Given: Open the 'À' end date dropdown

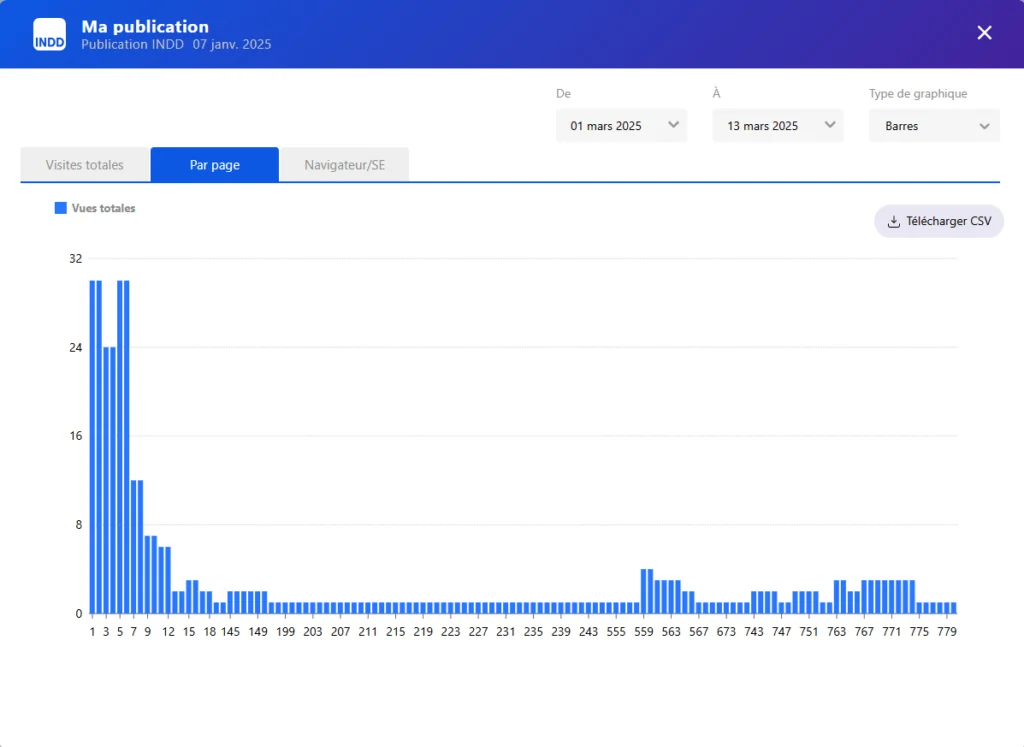Looking at the screenshot, I should [778, 125].
